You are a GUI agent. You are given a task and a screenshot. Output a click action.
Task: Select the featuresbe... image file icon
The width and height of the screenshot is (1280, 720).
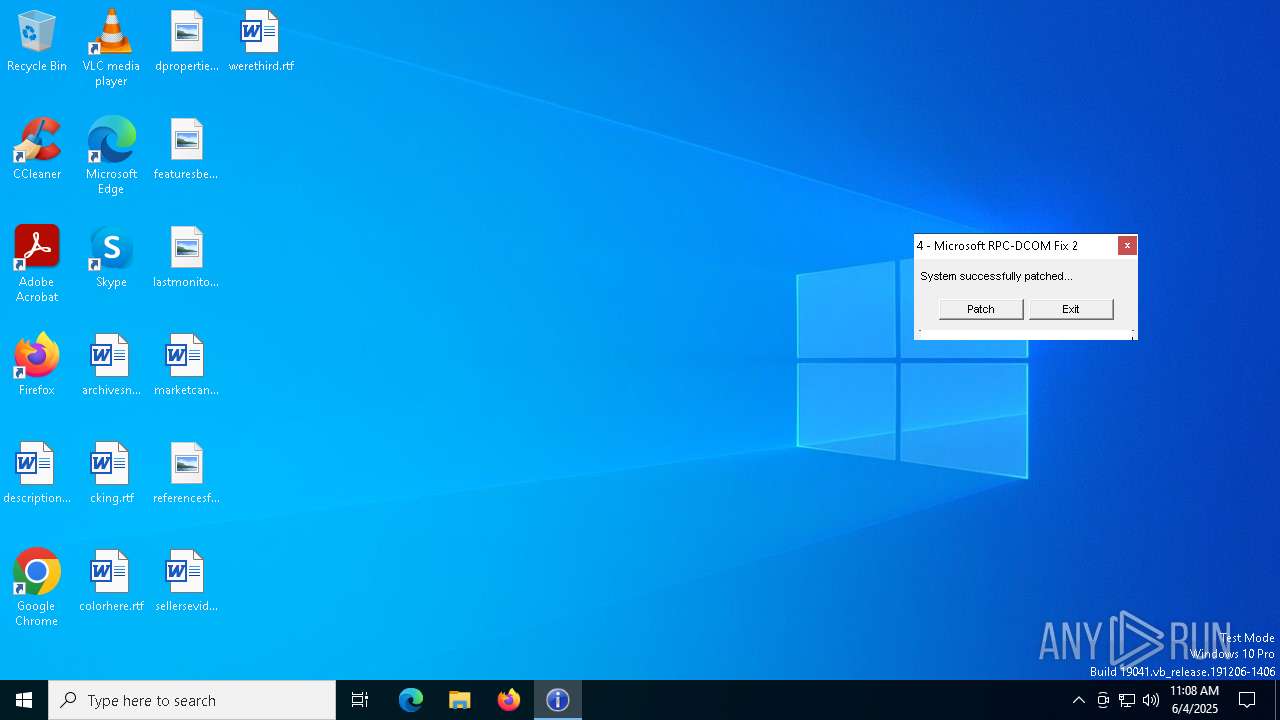click(x=186, y=150)
